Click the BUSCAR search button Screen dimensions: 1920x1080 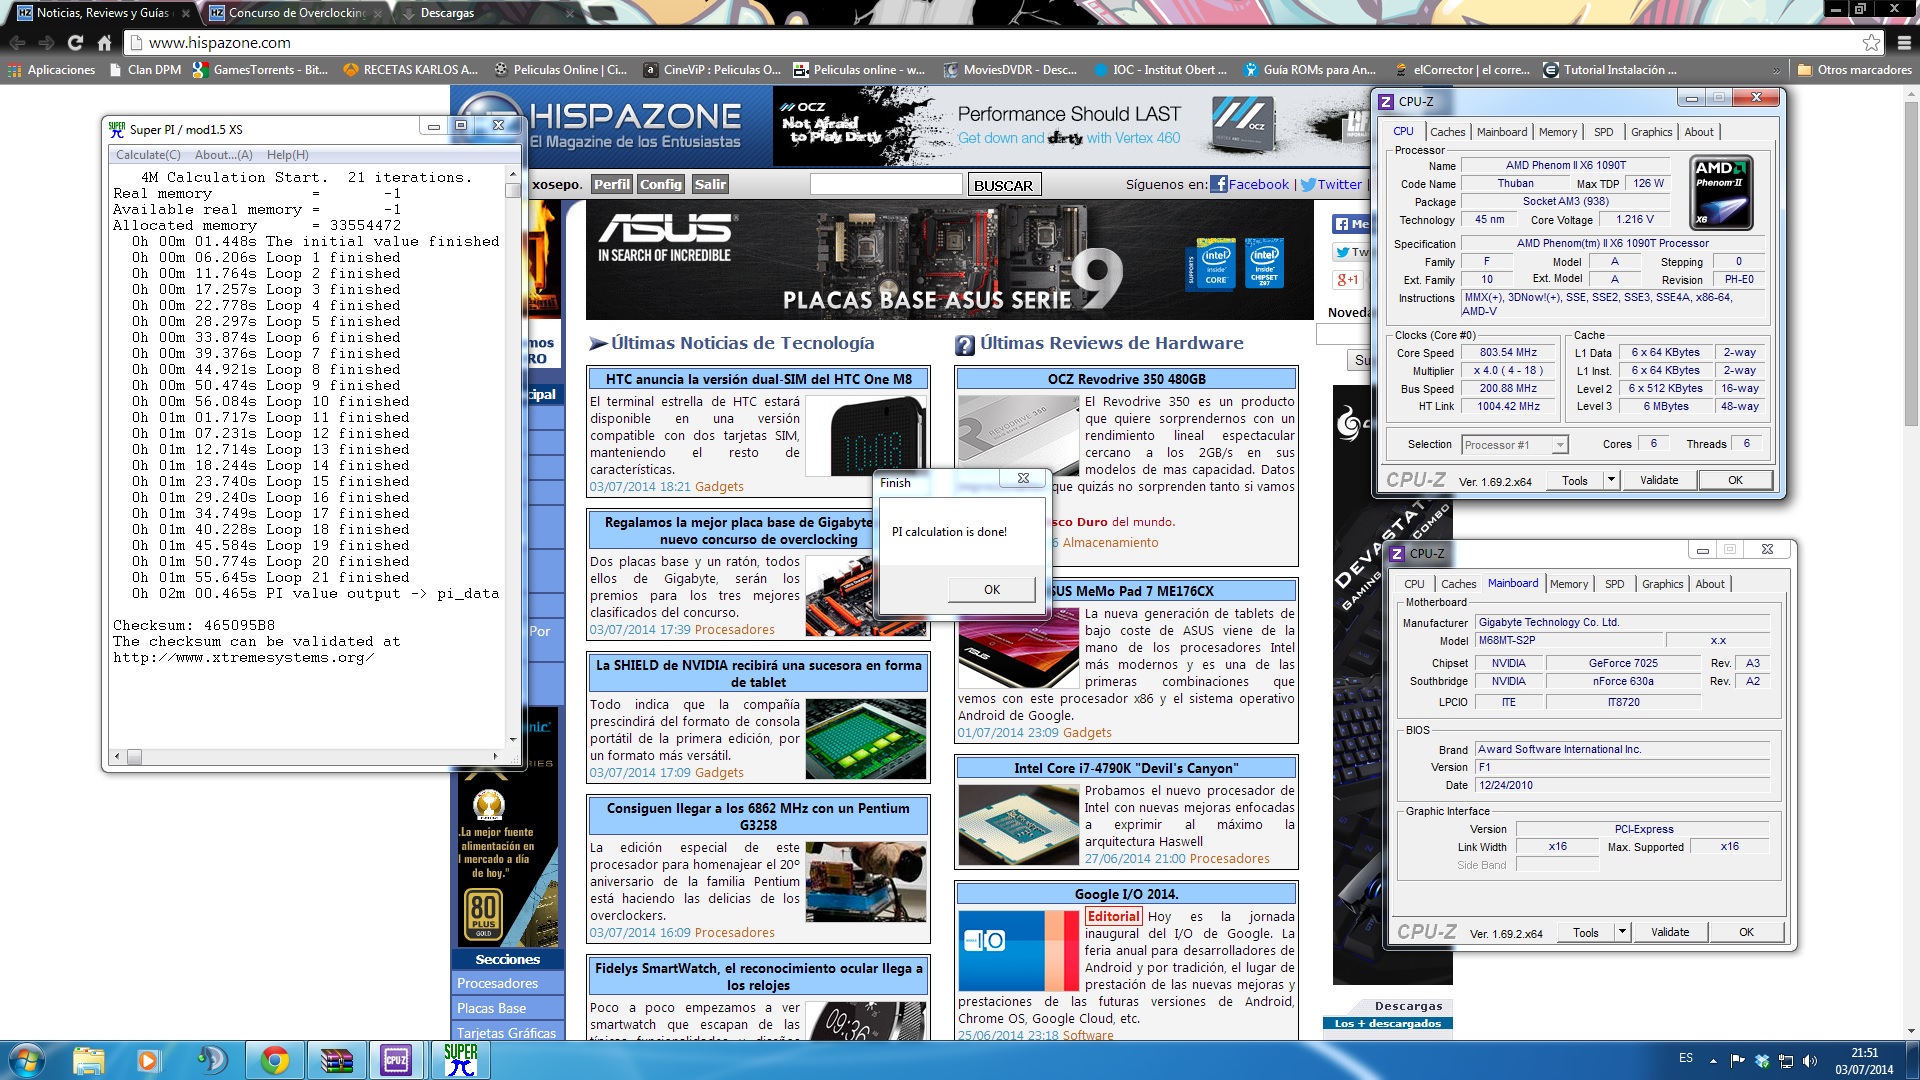tap(1003, 185)
